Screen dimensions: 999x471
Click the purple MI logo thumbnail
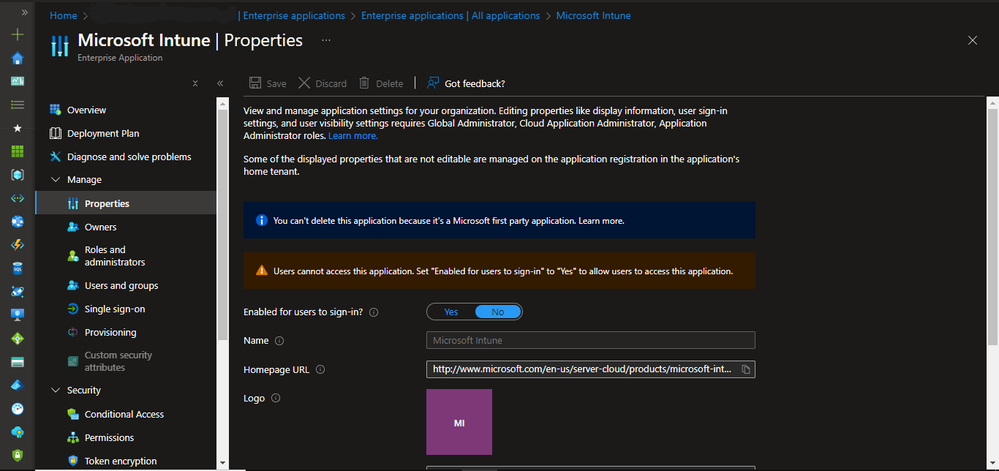pyautogui.click(x=459, y=422)
